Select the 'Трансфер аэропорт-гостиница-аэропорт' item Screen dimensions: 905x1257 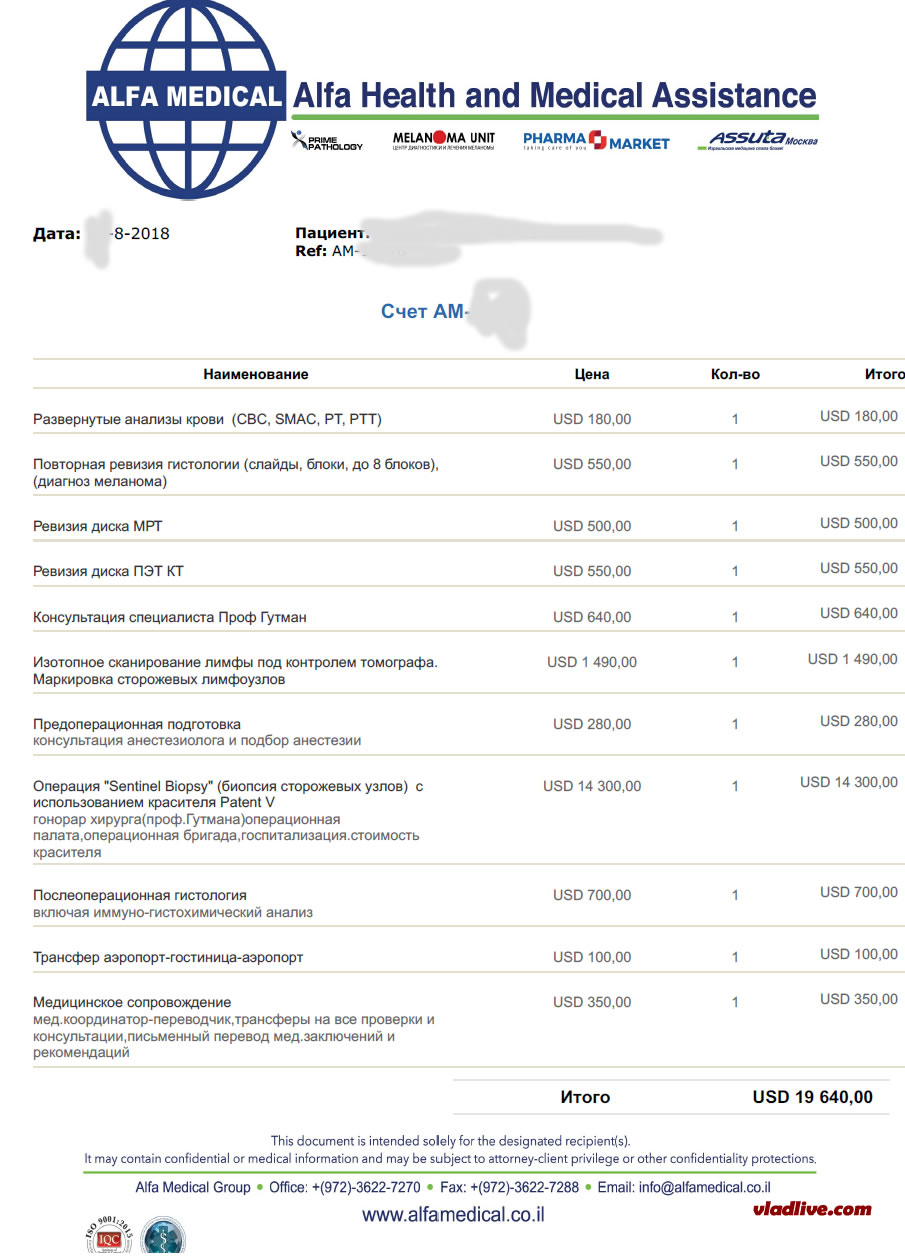click(x=168, y=957)
